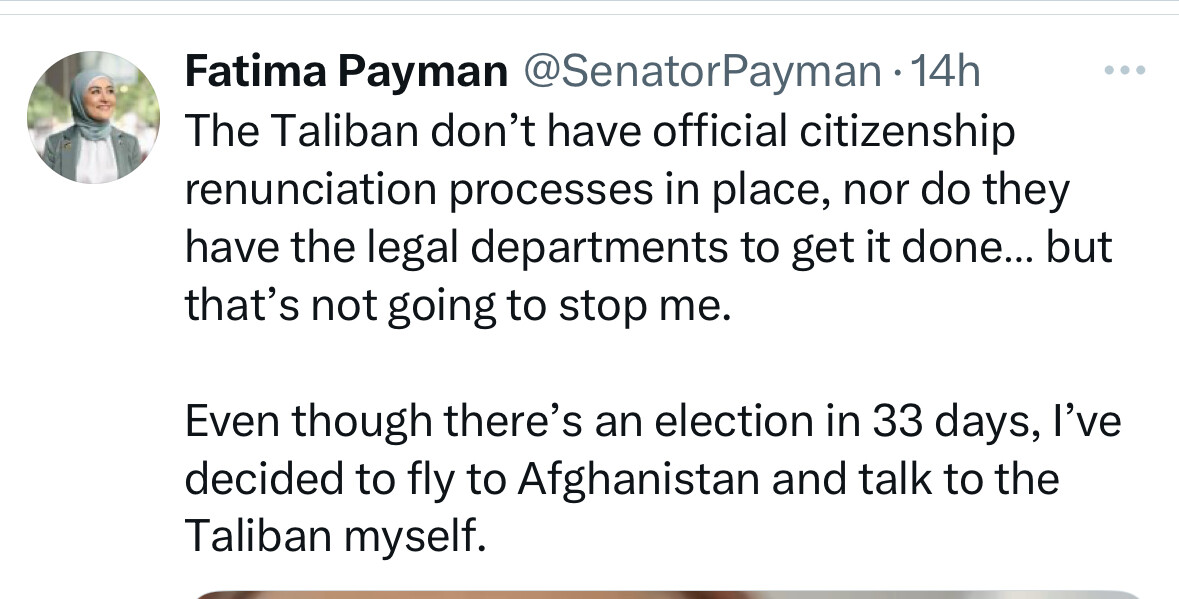This screenshot has width=1179, height=599.
Task: Click the line "that's not going to stop me."
Action: [451, 306]
